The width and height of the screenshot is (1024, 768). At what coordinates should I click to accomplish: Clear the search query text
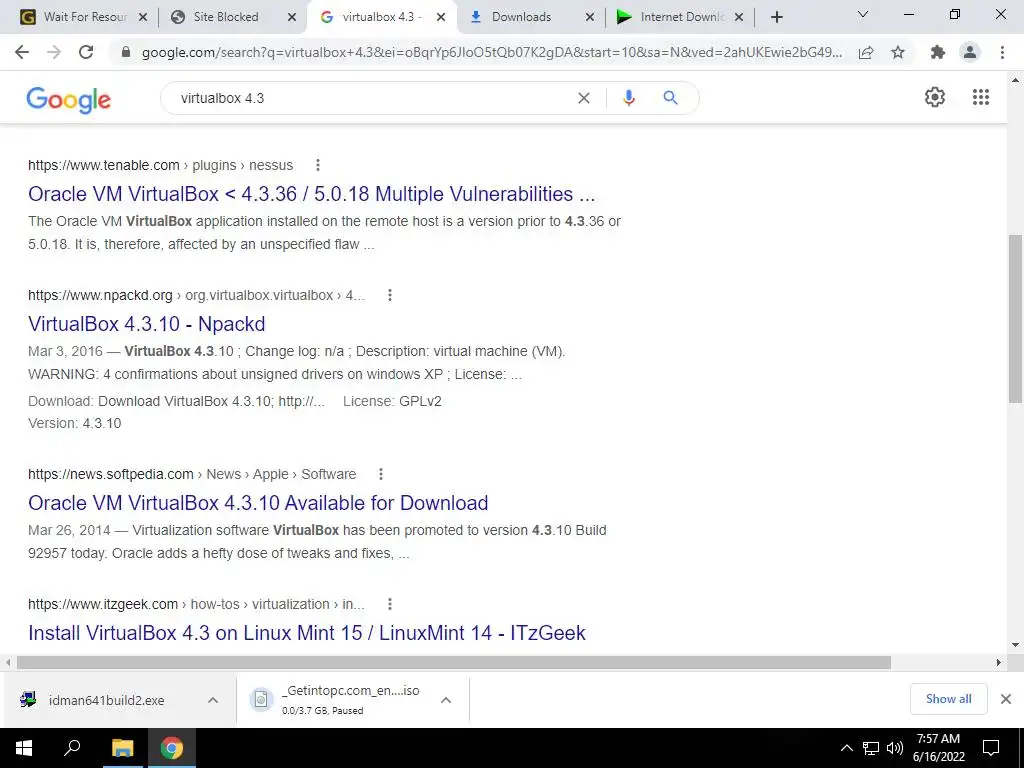coord(584,98)
